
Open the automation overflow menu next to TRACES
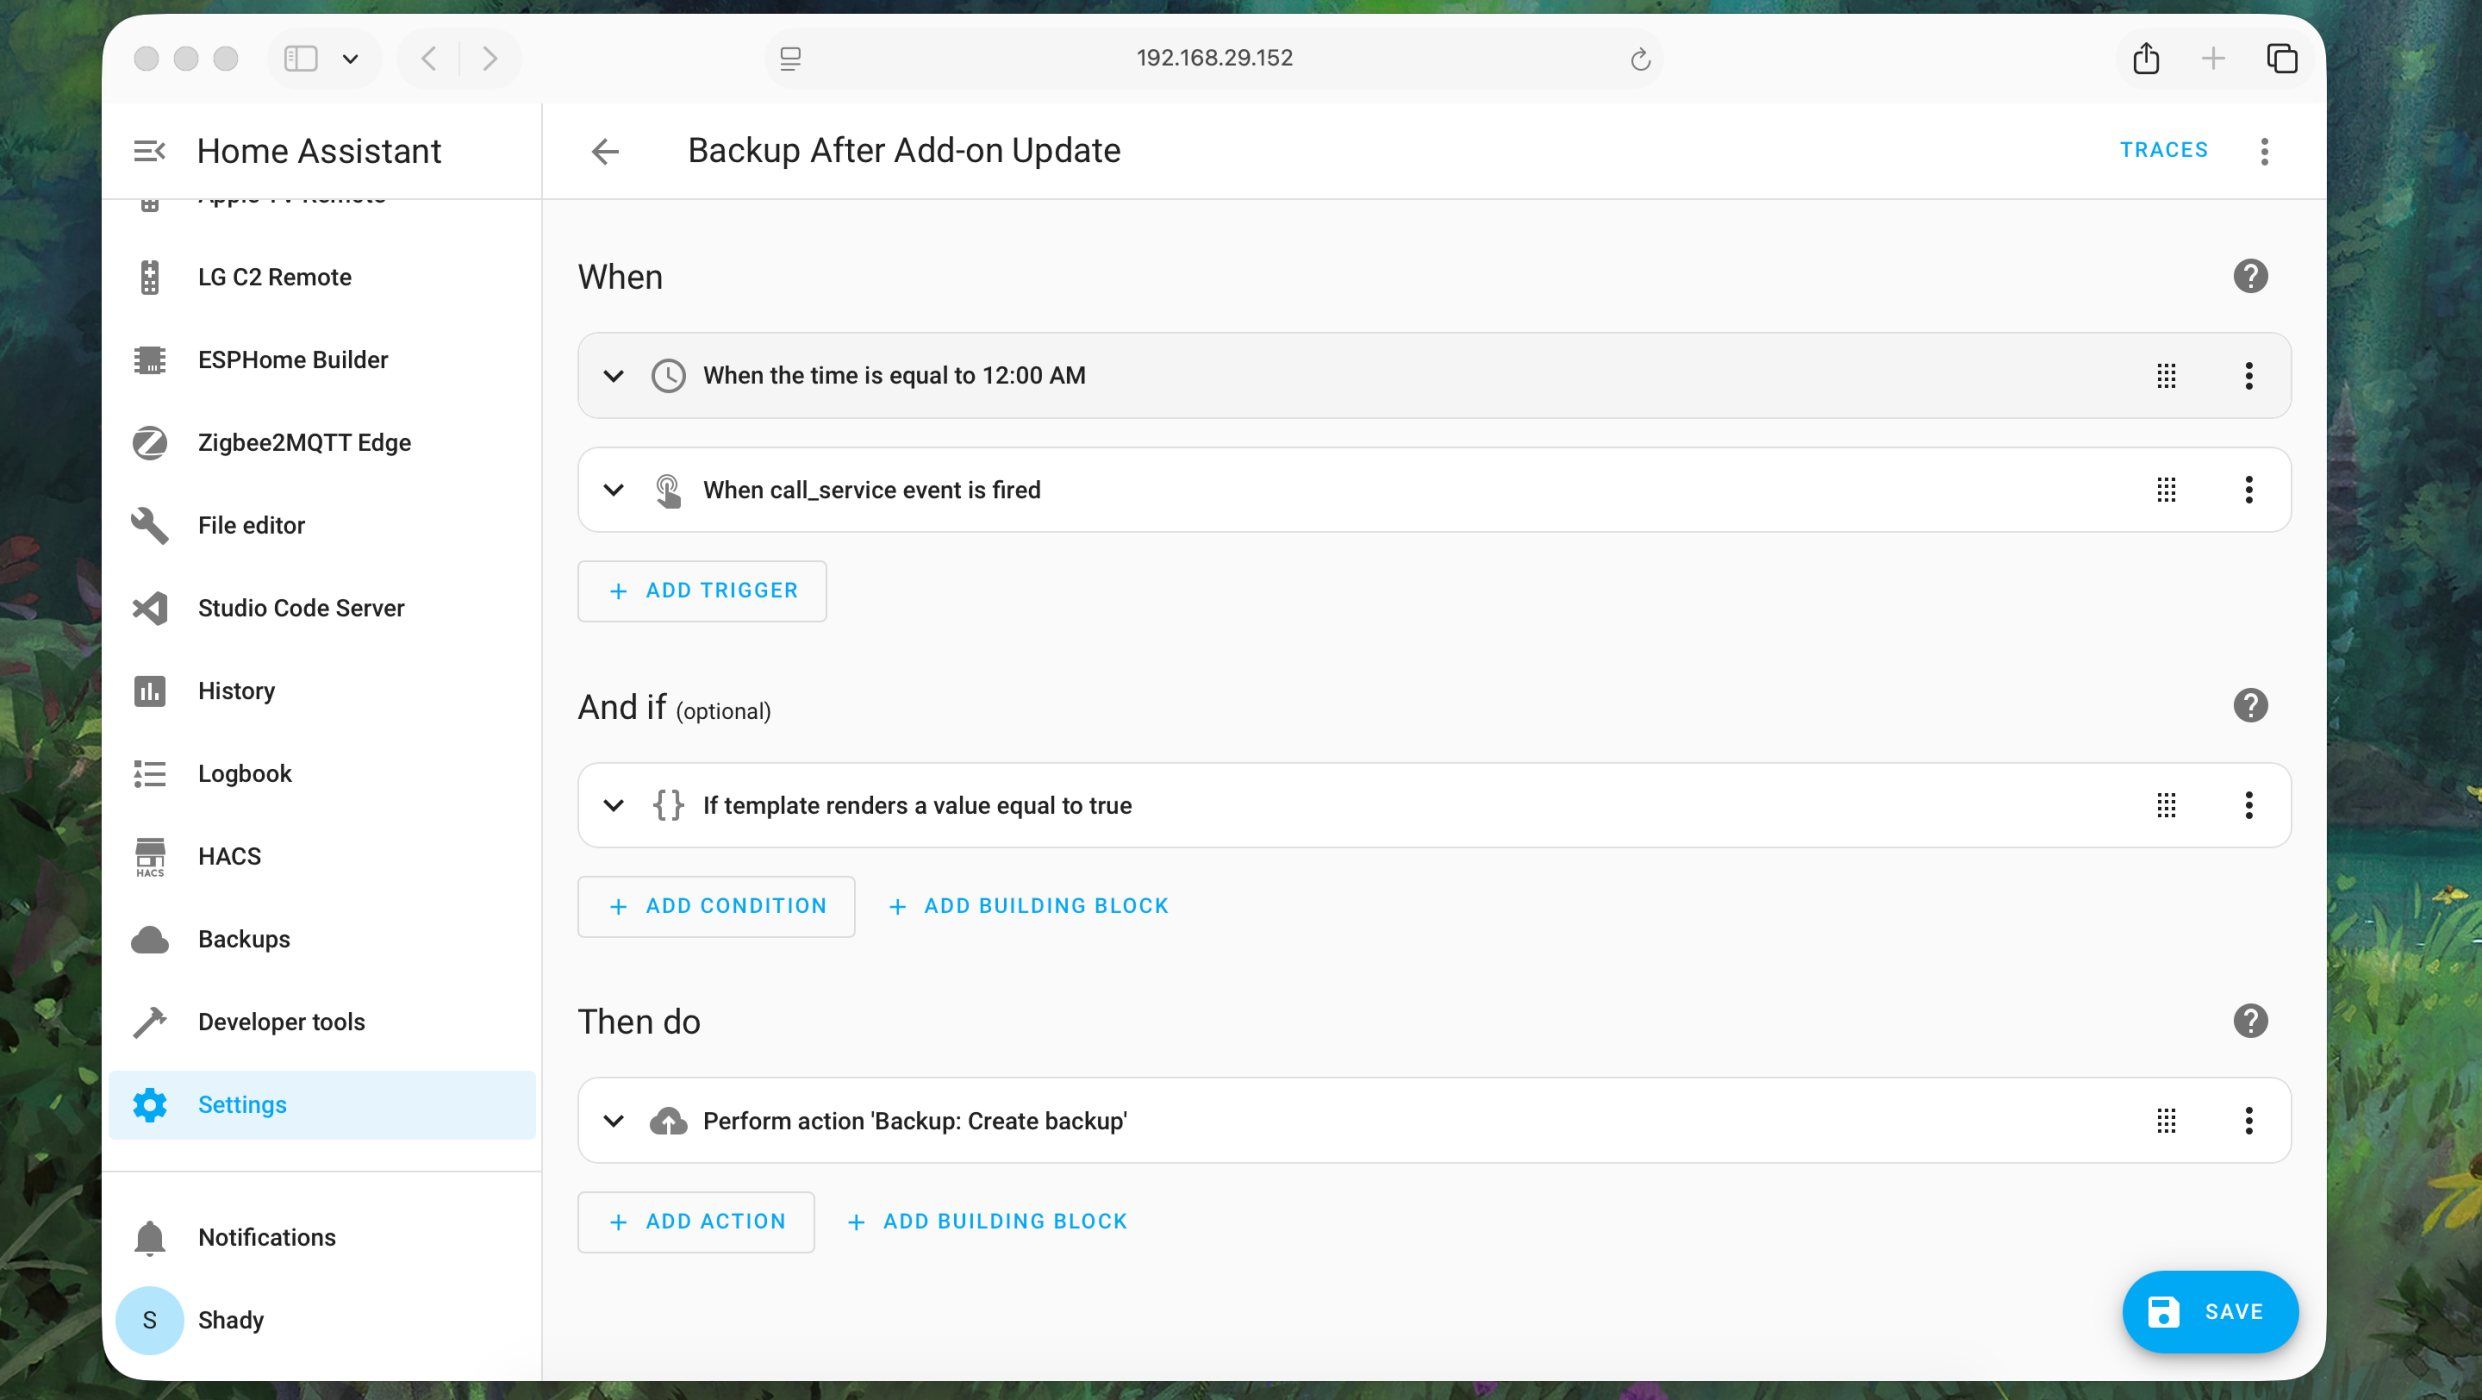tap(2264, 151)
